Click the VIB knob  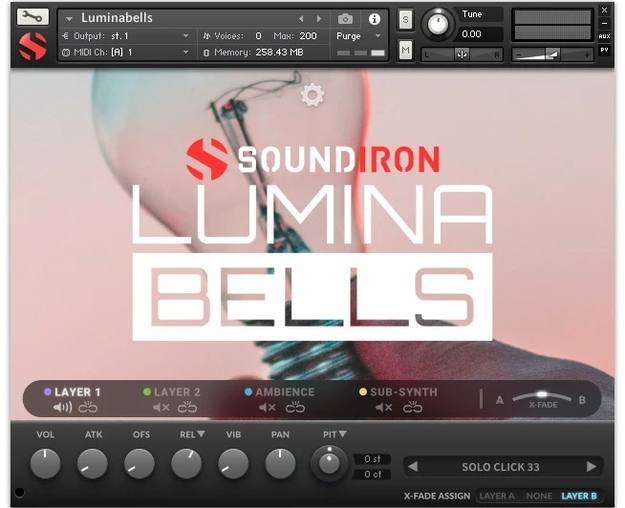[x=233, y=463]
